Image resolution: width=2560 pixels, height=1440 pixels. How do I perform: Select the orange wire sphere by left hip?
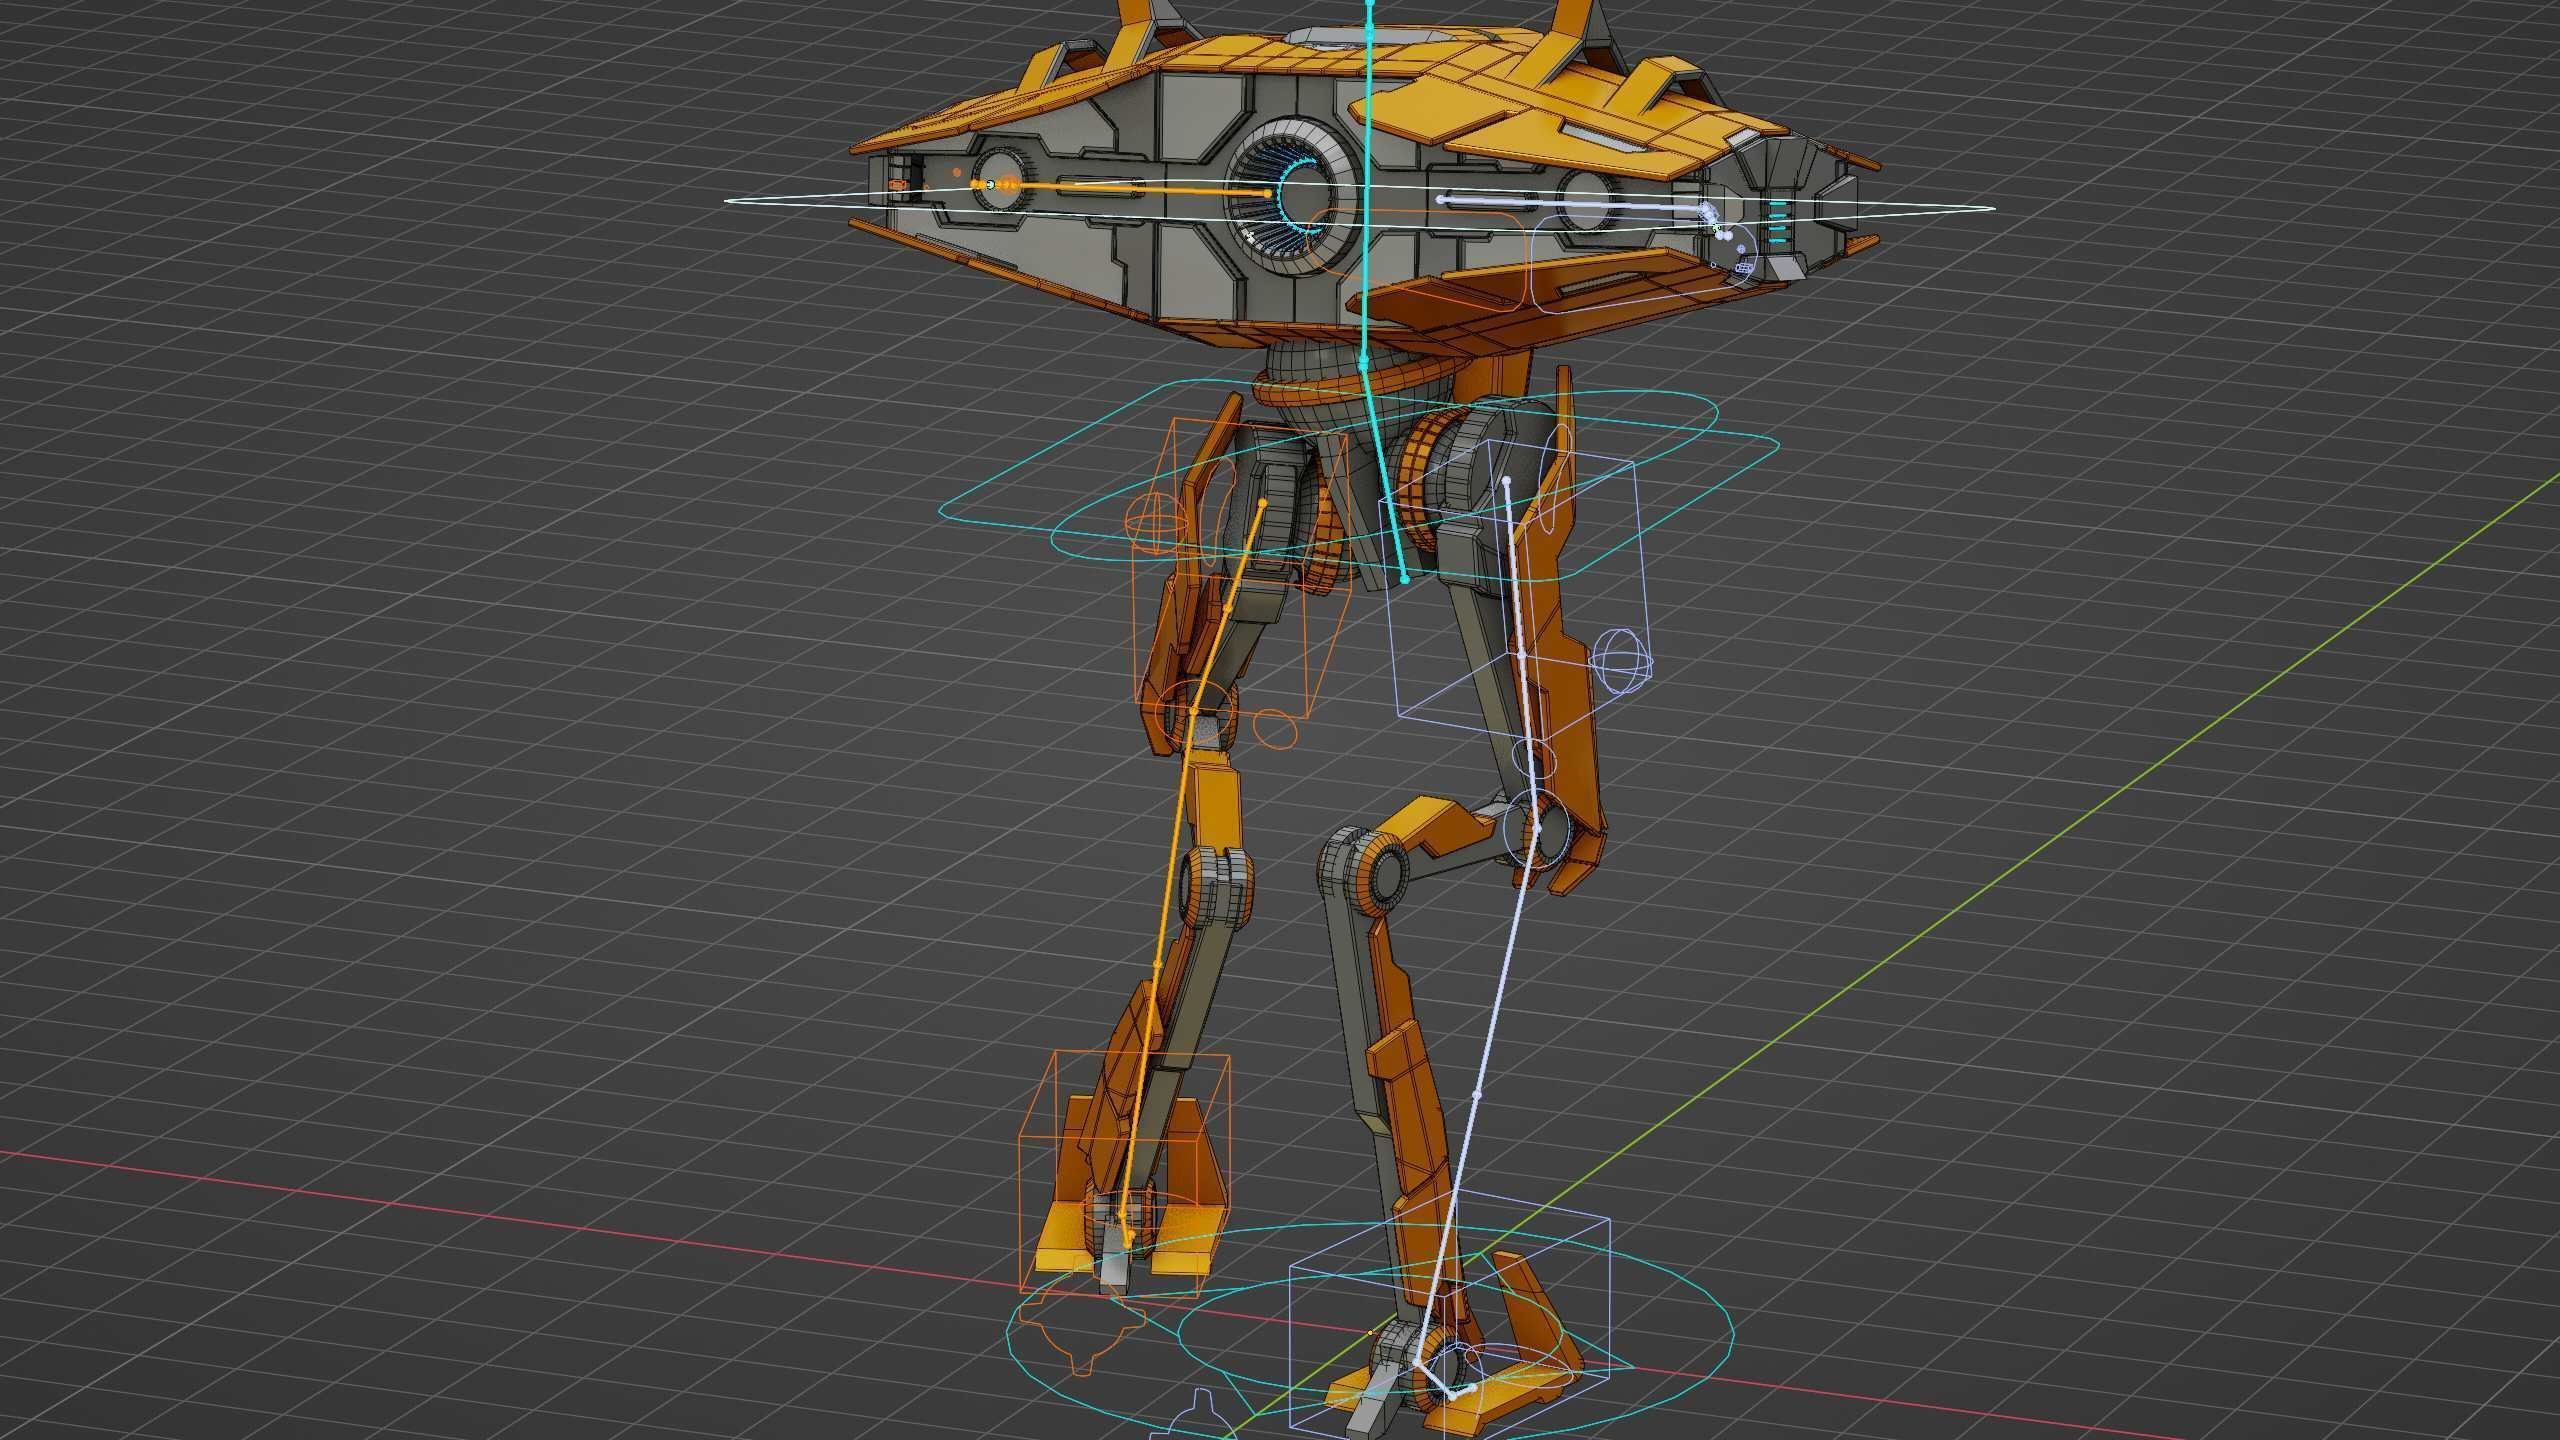pyautogui.click(x=1156, y=522)
